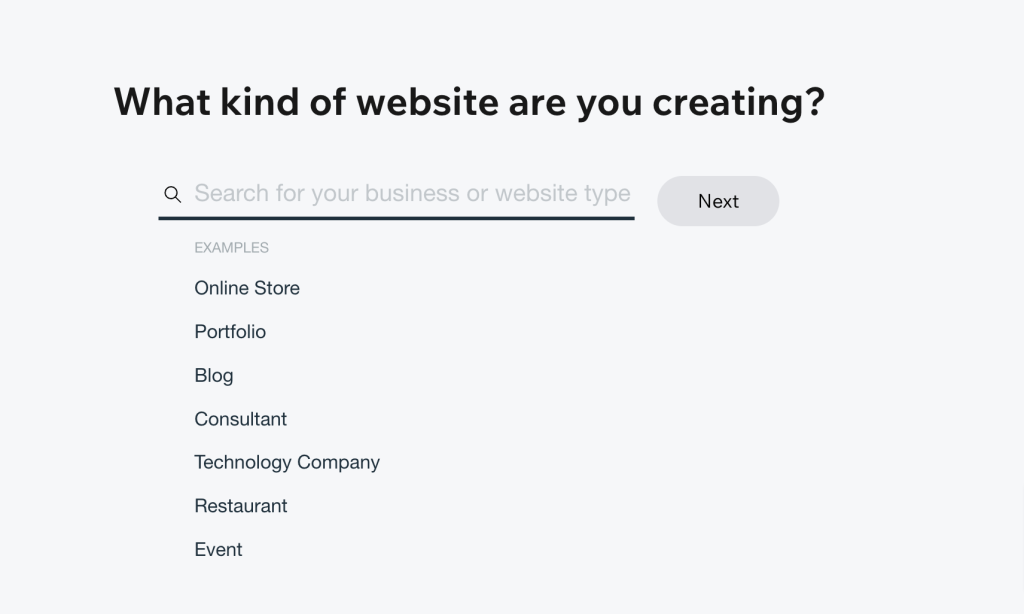Click the word 'creating?' in the heading
This screenshot has width=1024, height=614.
click(739, 103)
